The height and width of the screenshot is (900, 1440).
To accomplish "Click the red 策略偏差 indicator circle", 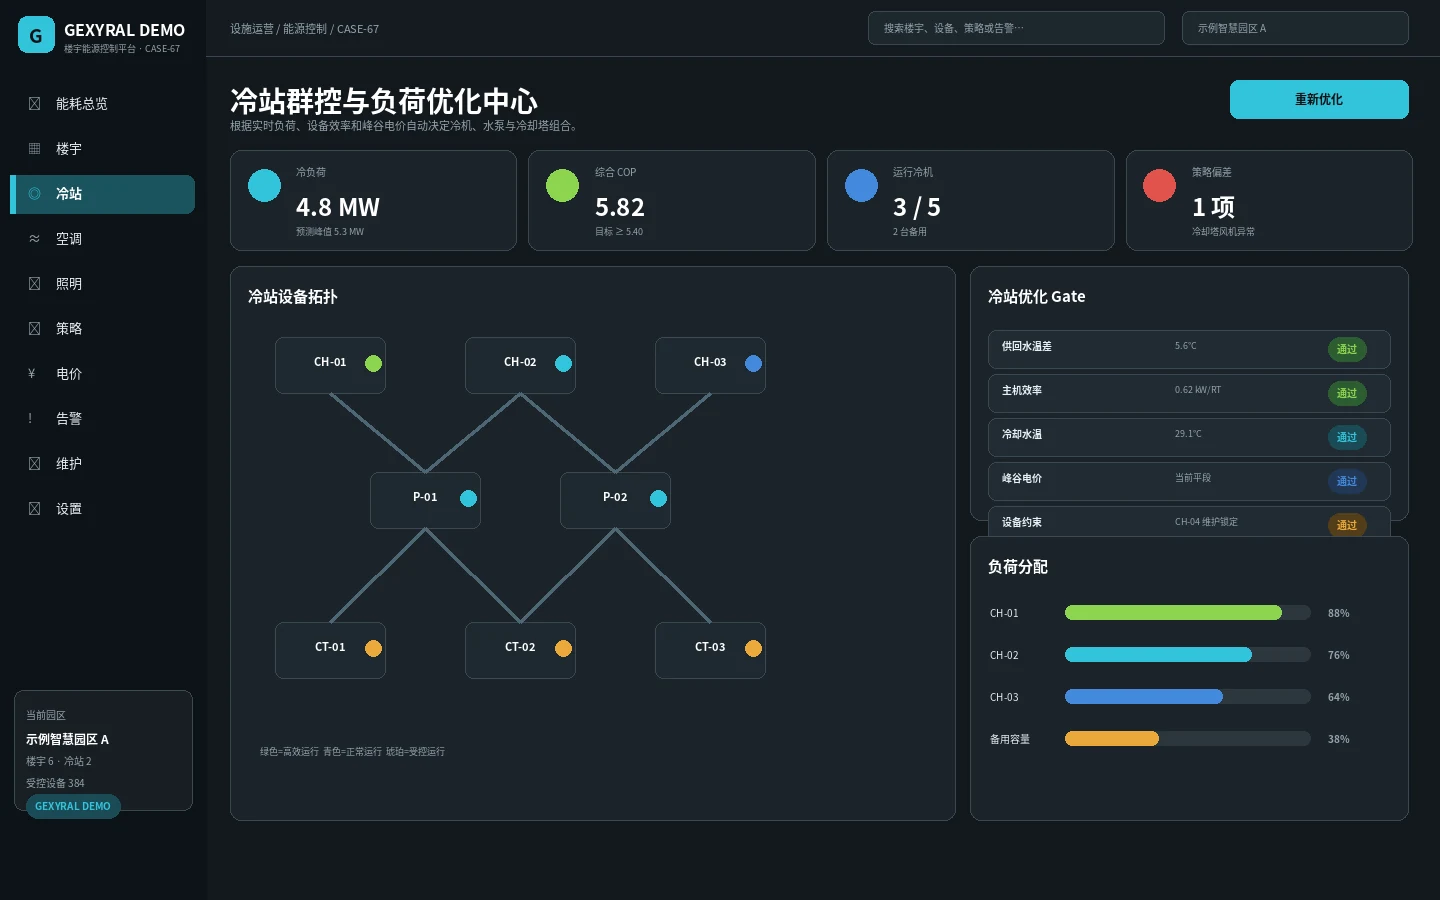I will (x=1159, y=185).
